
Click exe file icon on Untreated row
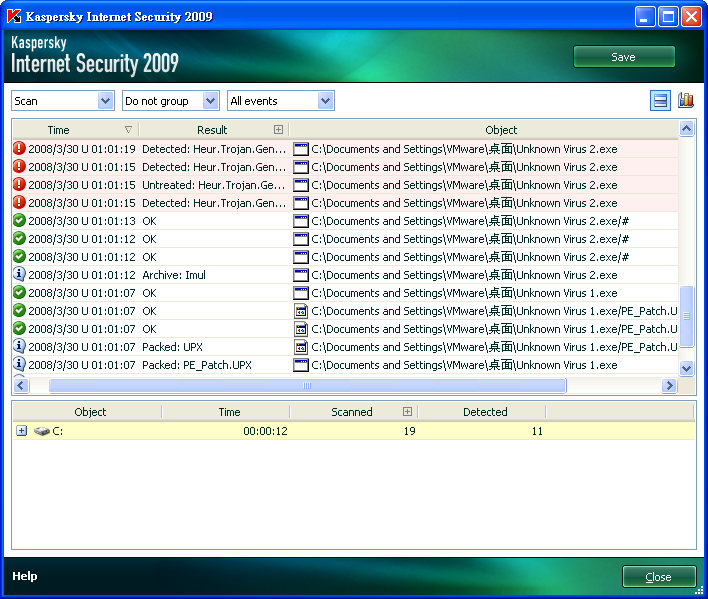tap(301, 185)
